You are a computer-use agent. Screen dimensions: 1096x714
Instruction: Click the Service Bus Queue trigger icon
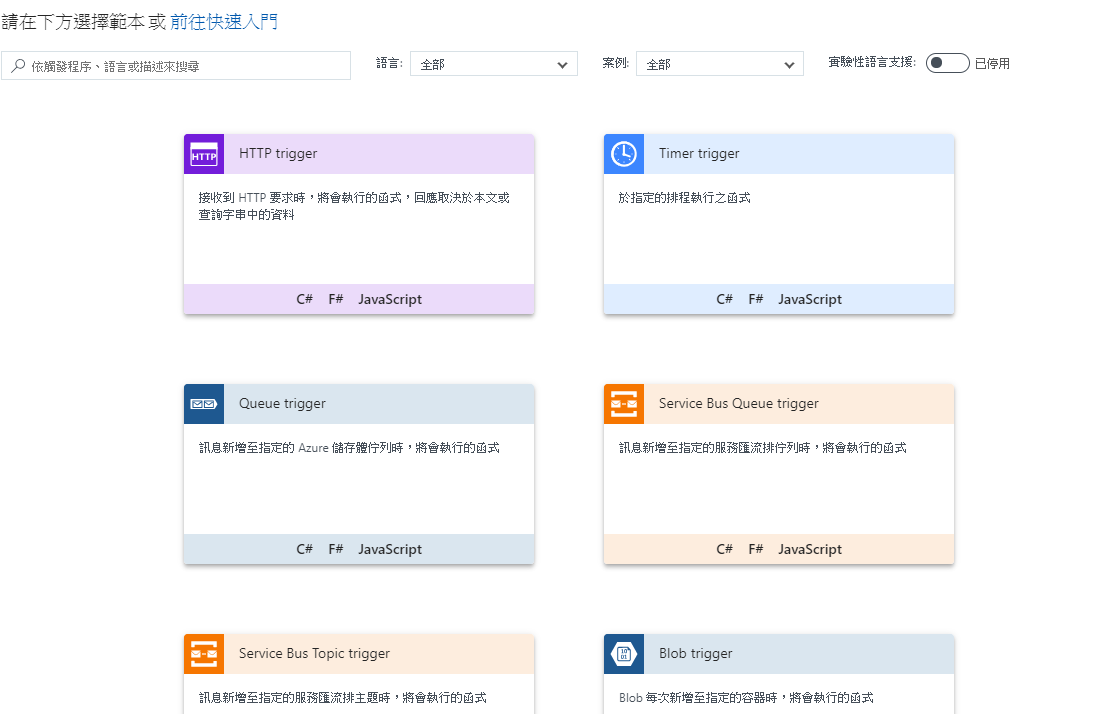pos(624,403)
